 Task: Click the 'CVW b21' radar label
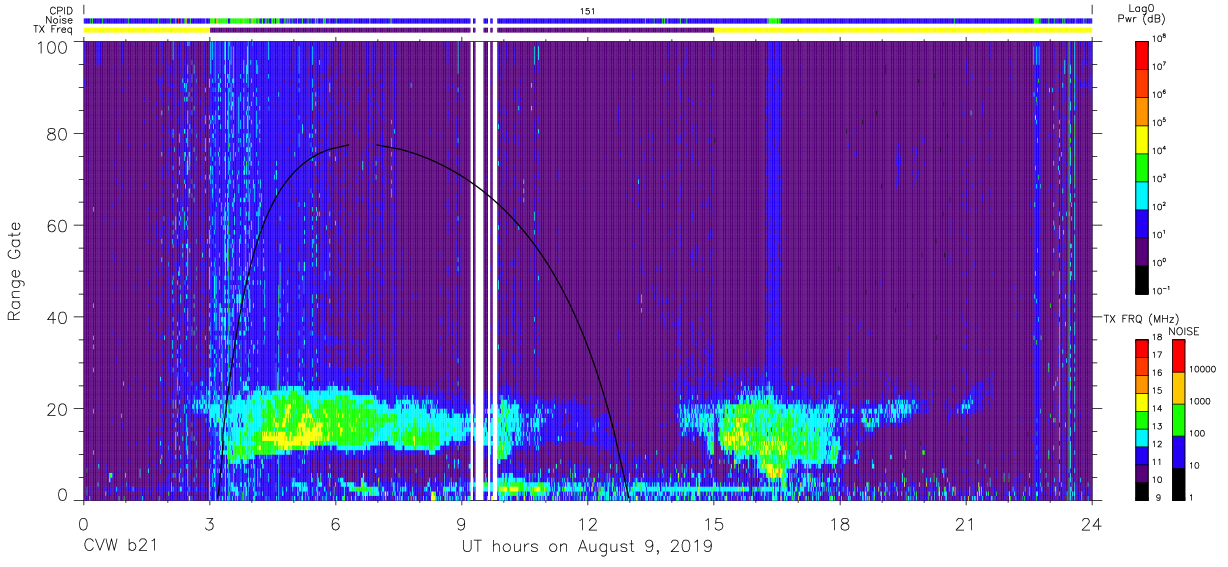120,547
